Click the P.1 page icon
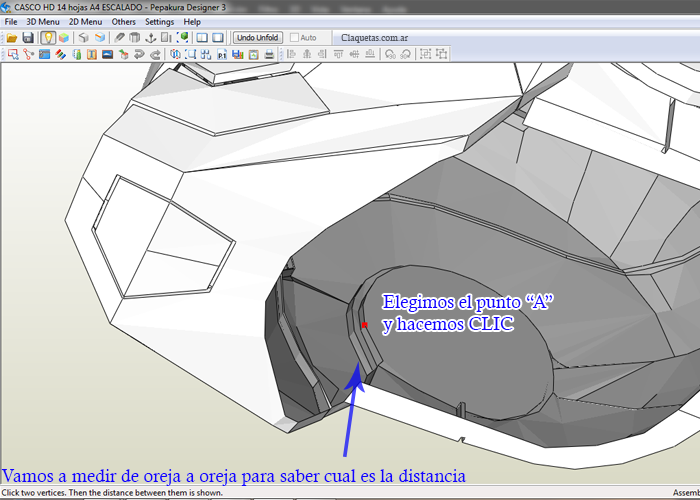700x500 pixels. click(x=222, y=54)
